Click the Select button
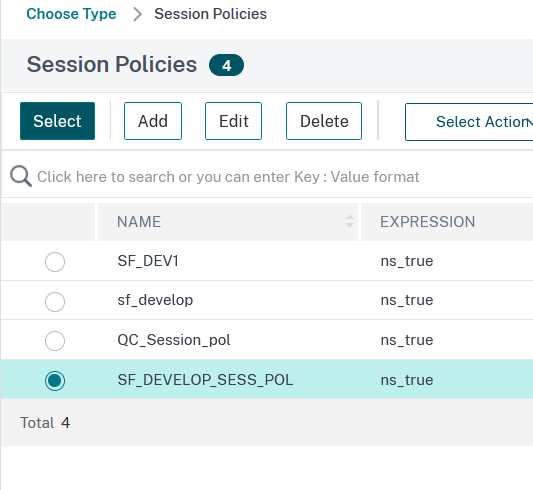The width and height of the screenshot is (533, 490). pyautogui.click(x=57, y=121)
